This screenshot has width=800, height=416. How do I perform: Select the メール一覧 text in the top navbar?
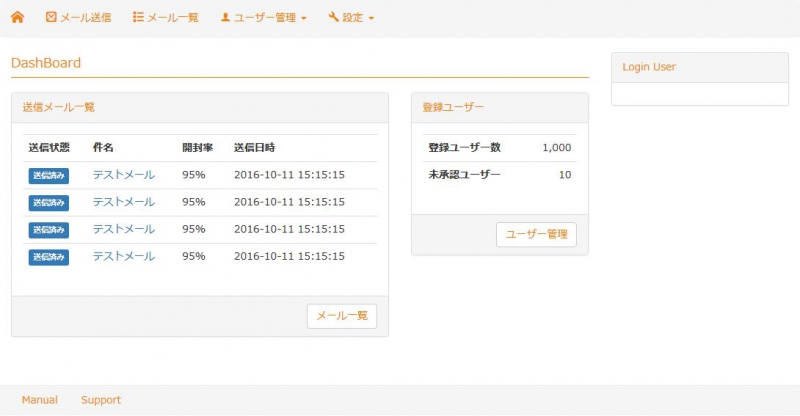[172, 18]
